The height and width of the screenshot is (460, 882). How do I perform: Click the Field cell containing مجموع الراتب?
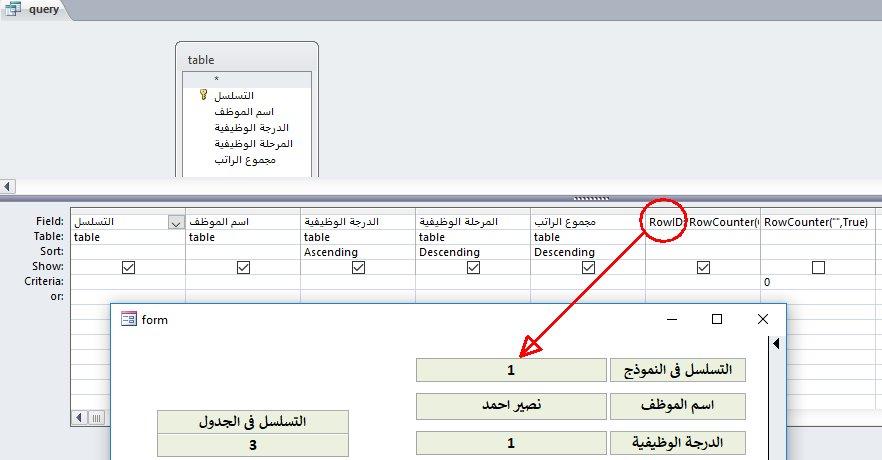click(x=587, y=222)
